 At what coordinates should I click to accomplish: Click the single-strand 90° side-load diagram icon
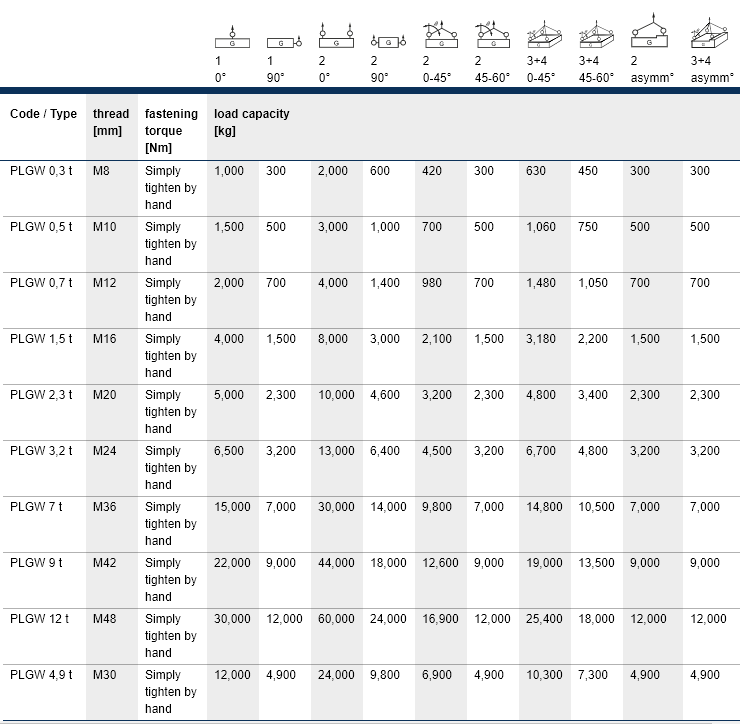(284, 43)
